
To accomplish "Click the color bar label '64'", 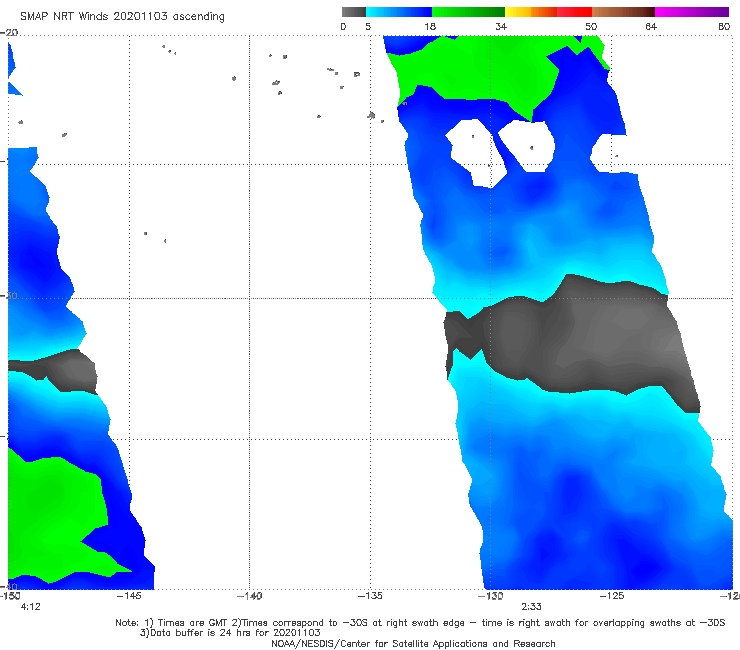I will (x=651, y=27).
